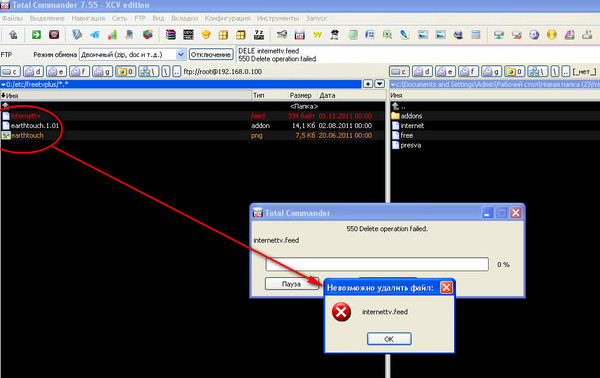Click the gray calculator-window toolbar icon
600x378 pixels.
476,35
